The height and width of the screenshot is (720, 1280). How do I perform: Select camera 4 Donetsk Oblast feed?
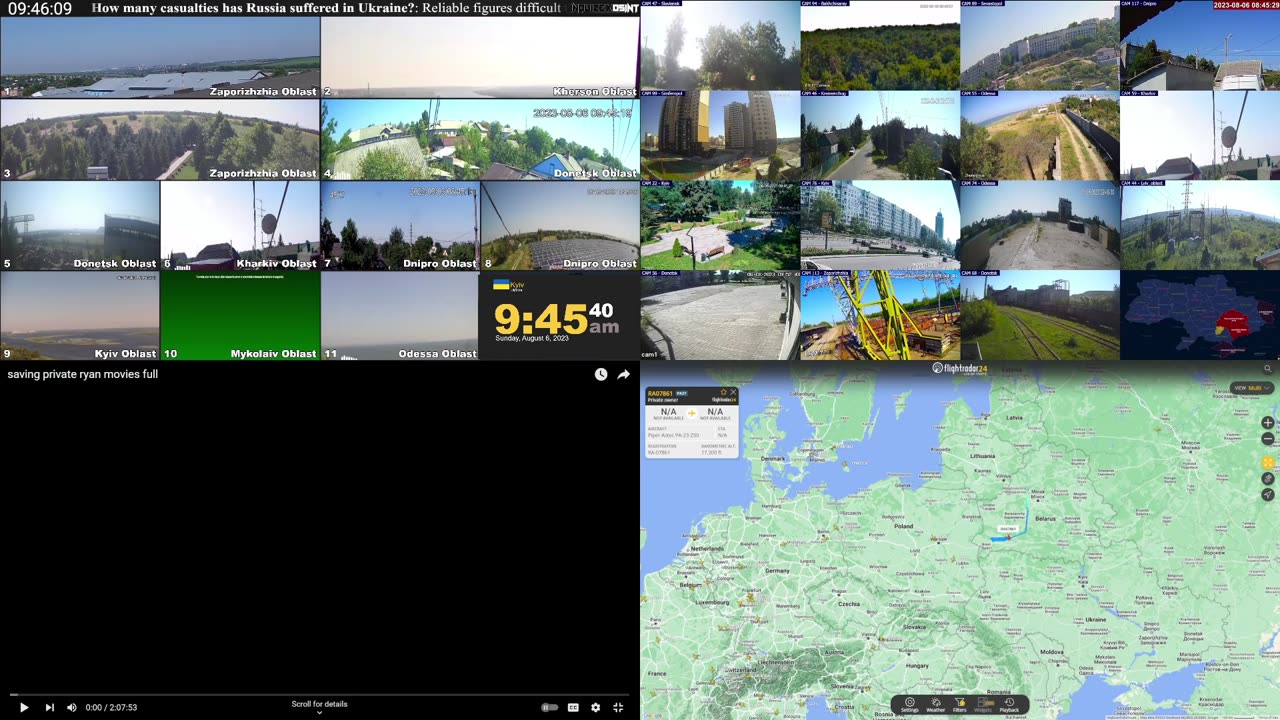point(480,139)
